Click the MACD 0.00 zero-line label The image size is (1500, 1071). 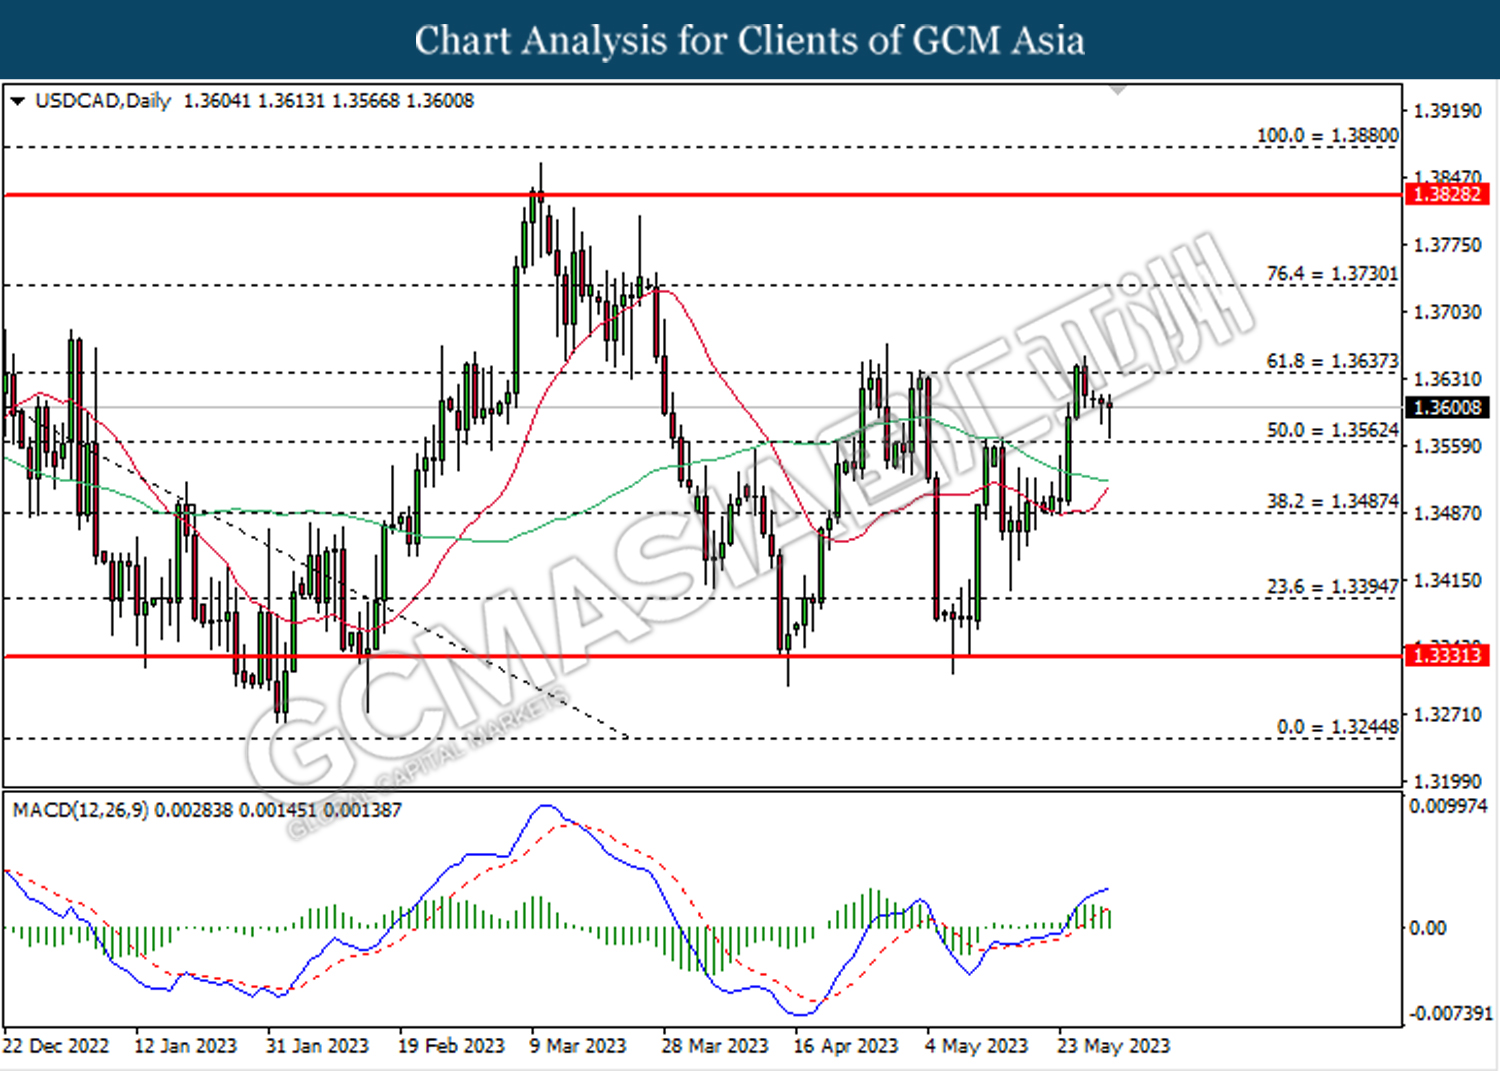click(x=1427, y=928)
